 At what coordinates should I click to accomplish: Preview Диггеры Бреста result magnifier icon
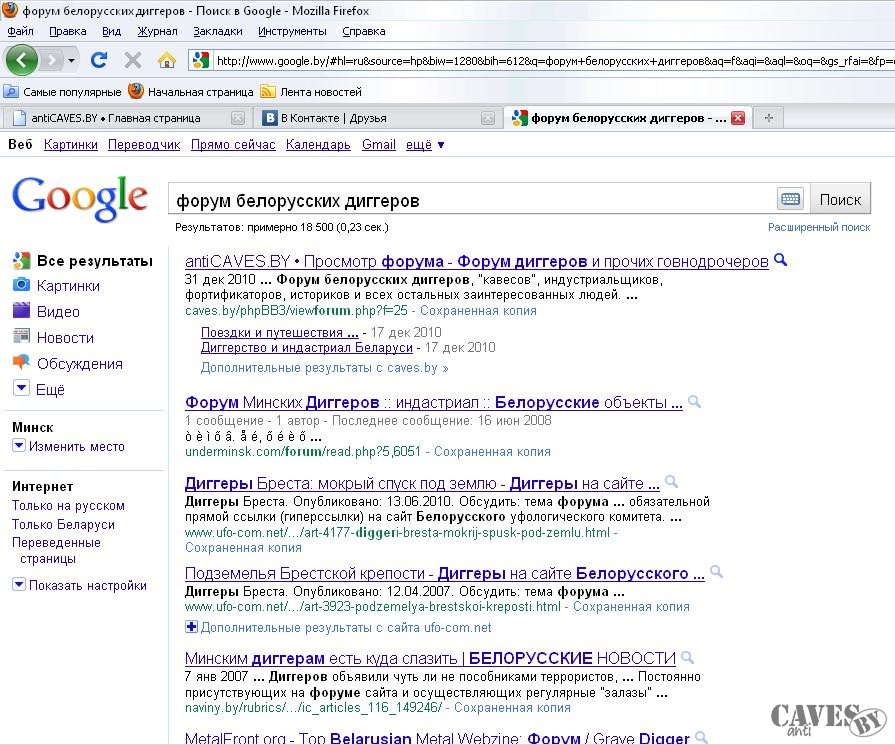coord(672,482)
